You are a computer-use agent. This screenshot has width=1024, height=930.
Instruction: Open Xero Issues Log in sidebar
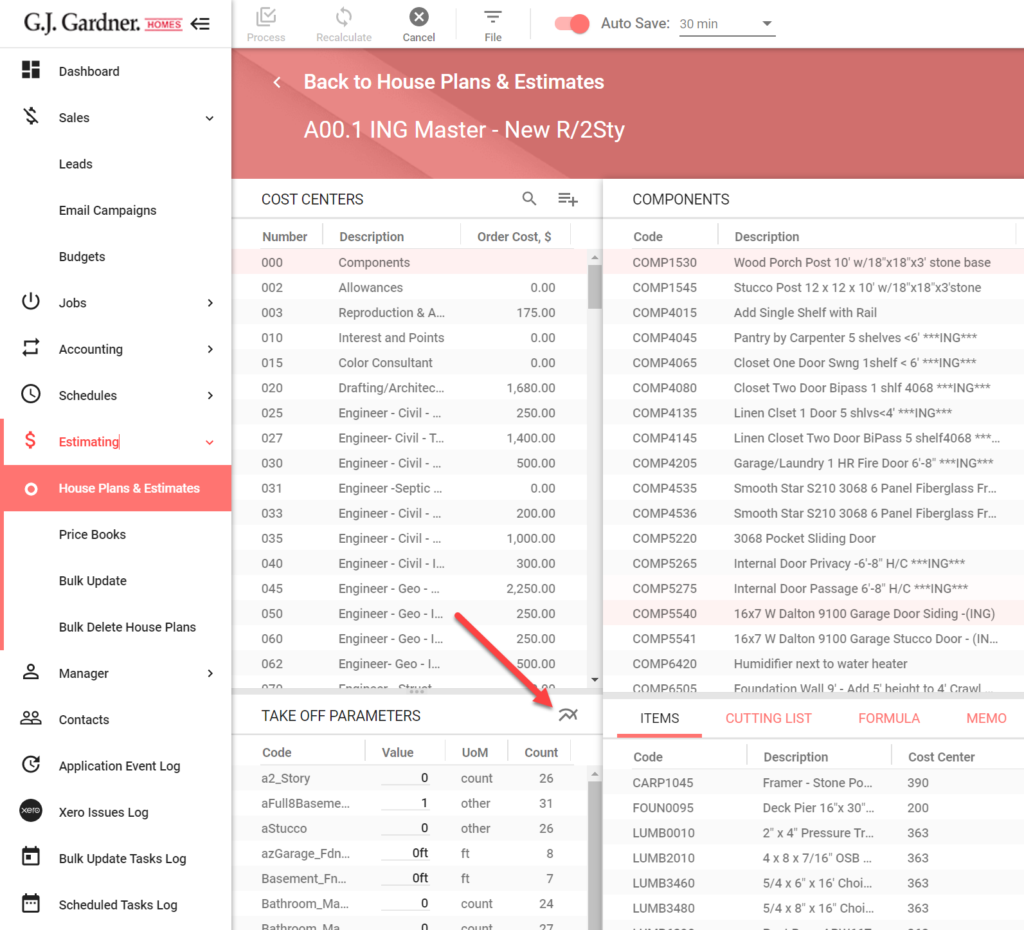104,812
